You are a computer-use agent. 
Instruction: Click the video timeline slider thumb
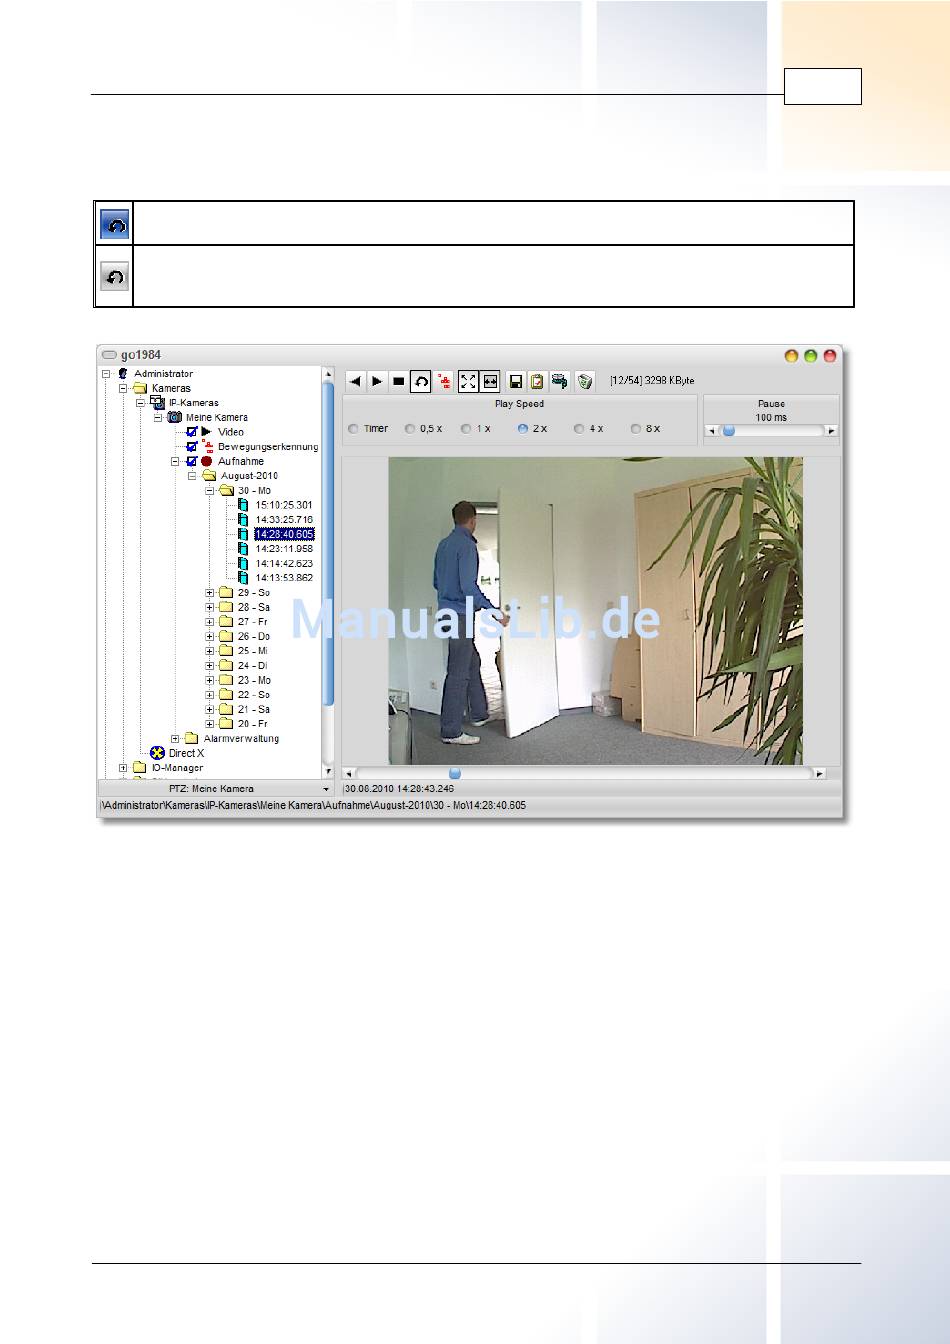point(455,773)
